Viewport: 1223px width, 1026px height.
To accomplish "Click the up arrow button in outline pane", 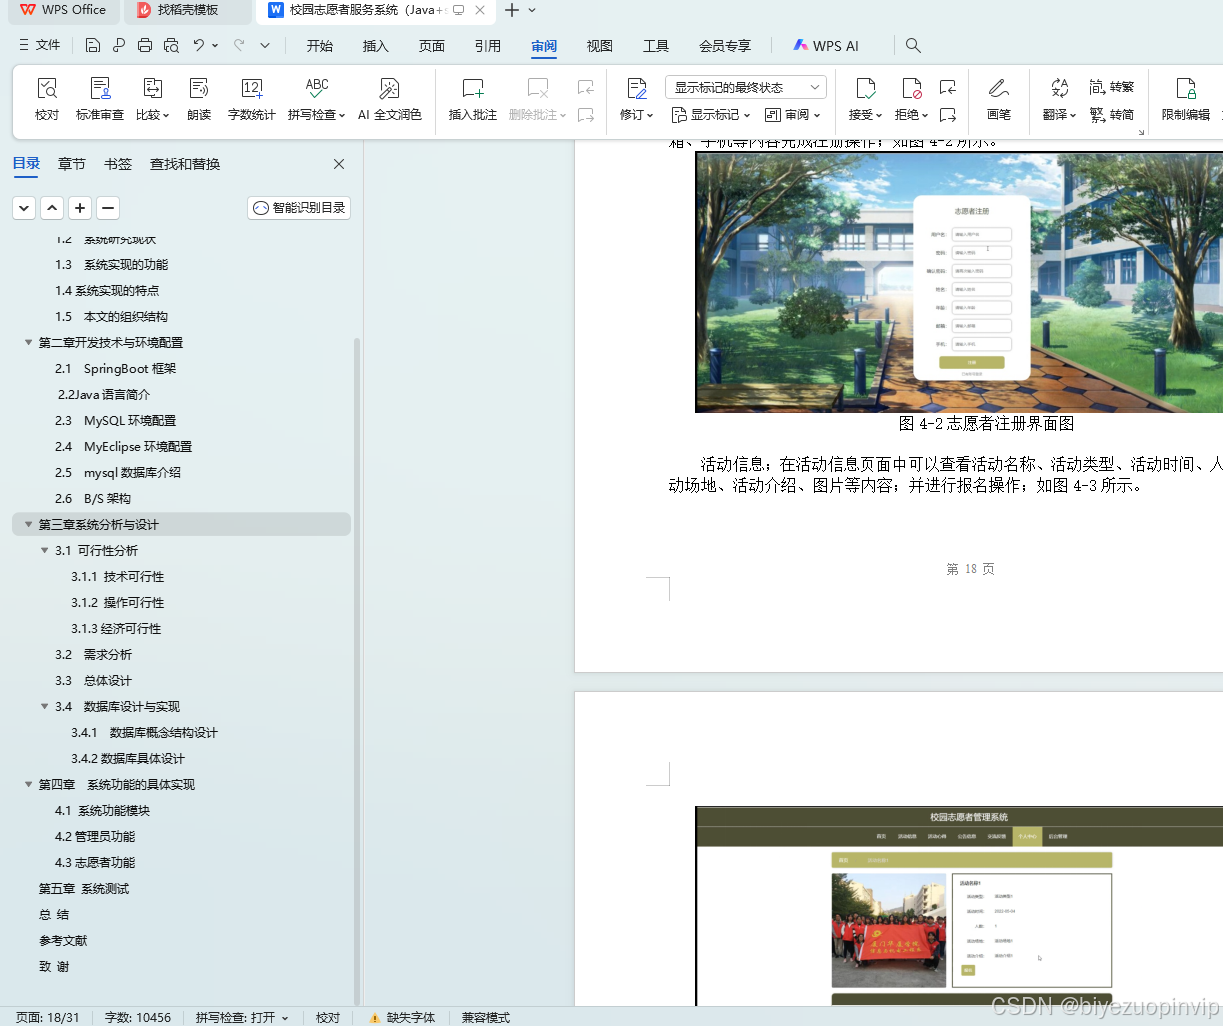I will [52, 208].
